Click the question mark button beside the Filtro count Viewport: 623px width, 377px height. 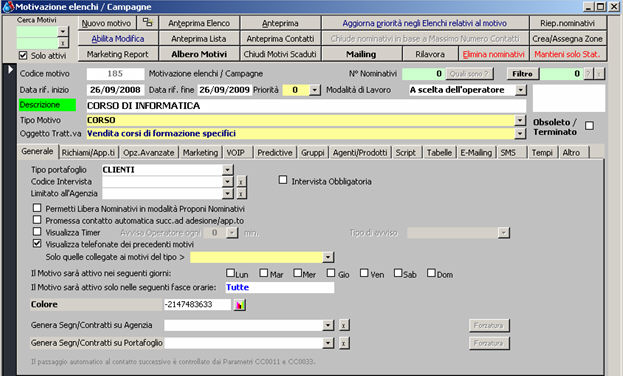(x=588, y=73)
